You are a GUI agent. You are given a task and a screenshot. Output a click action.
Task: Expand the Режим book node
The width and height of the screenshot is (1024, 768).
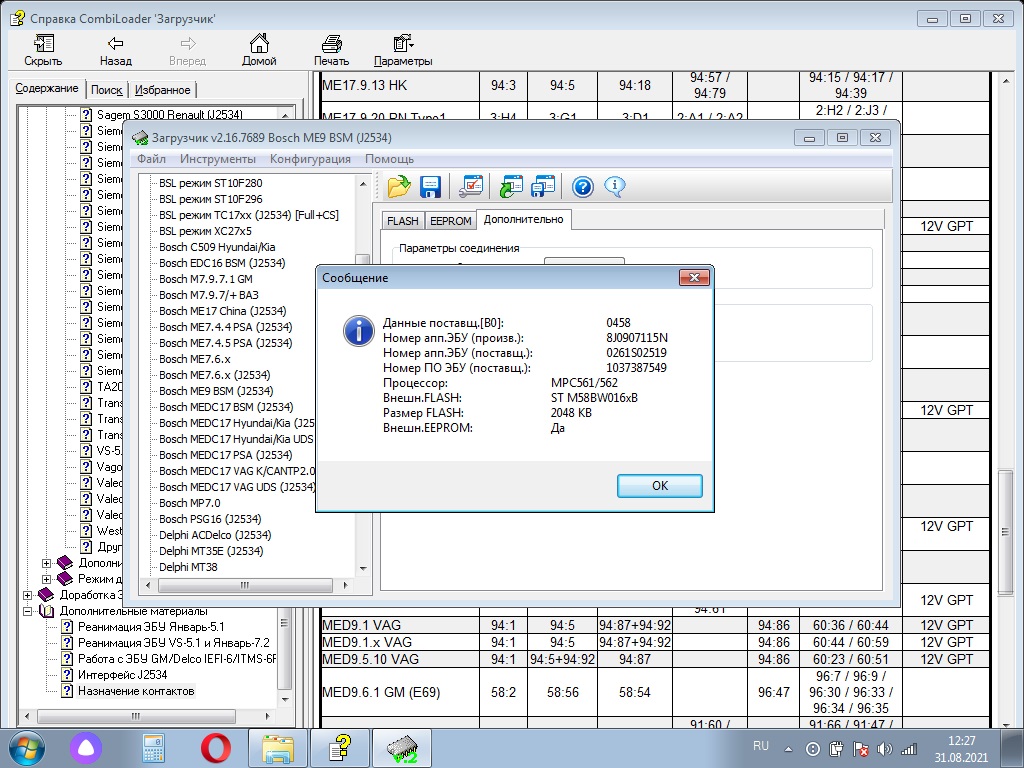point(47,578)
